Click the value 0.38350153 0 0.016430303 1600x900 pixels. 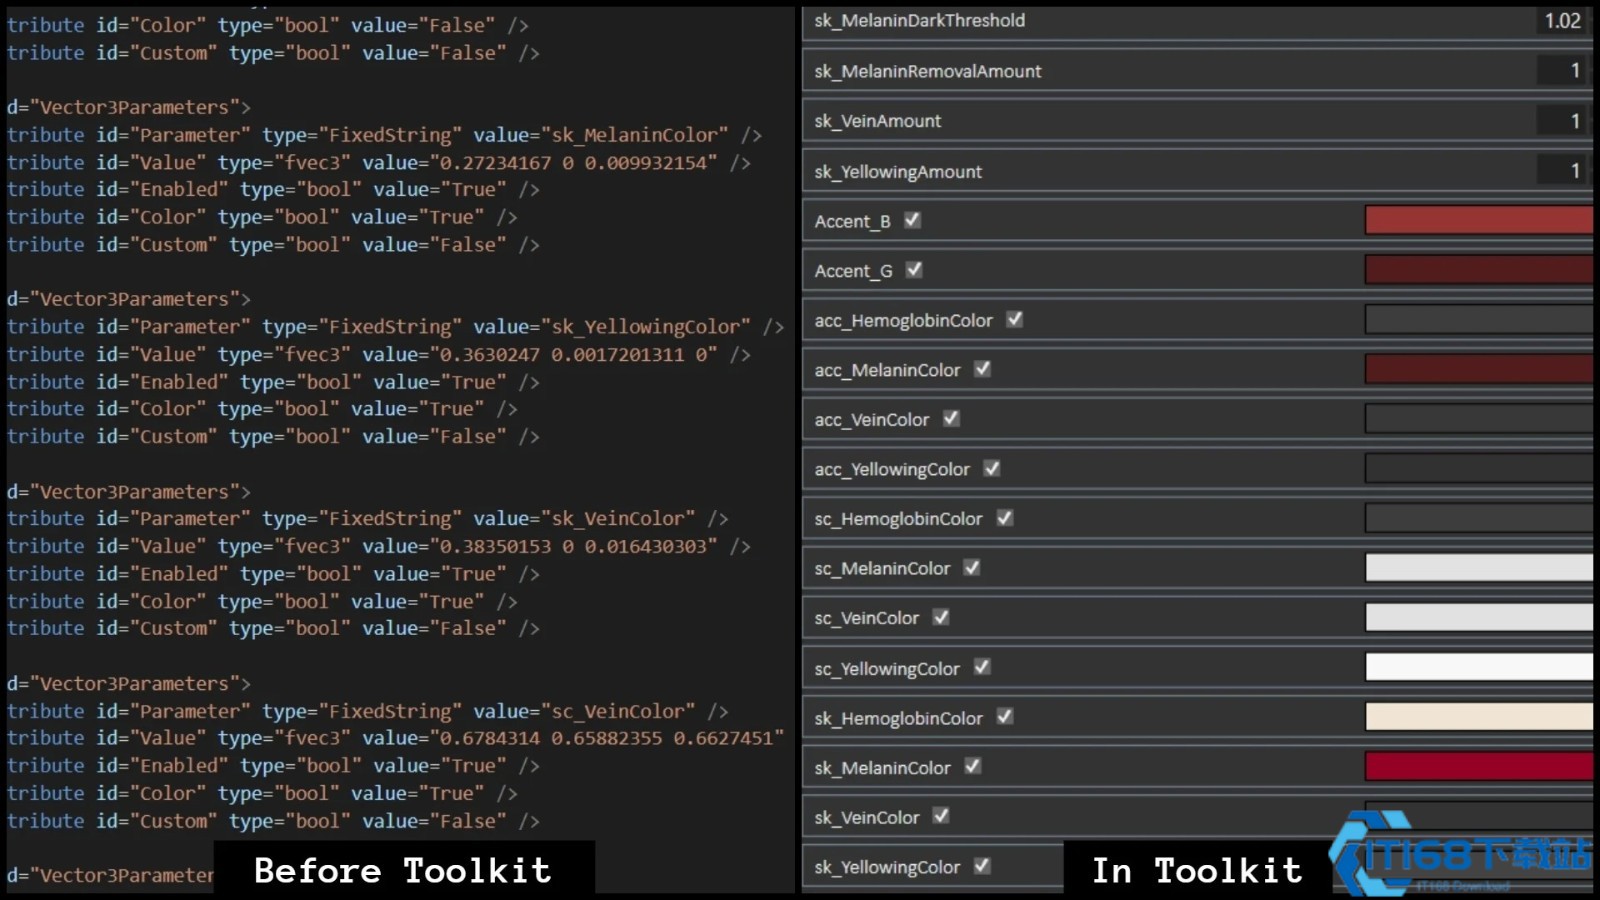click(573, 547)
